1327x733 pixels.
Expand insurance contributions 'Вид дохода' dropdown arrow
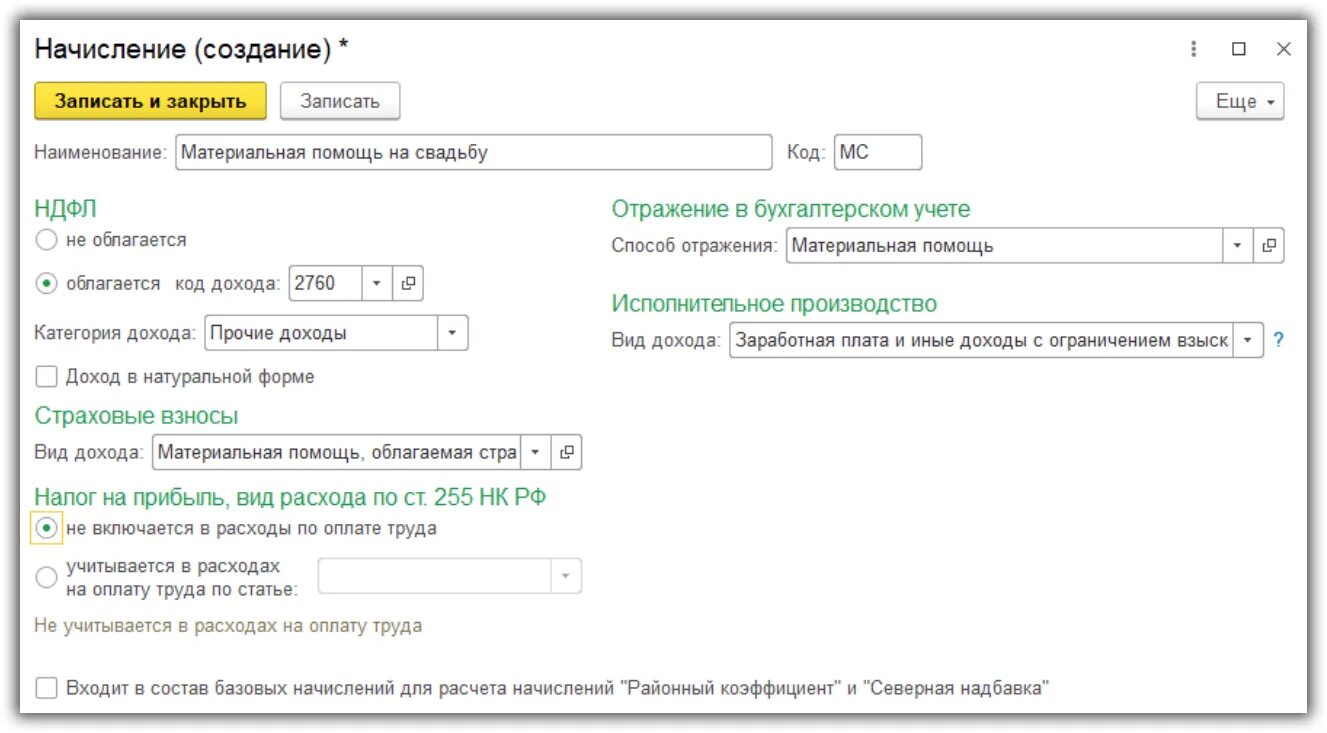point(535,452)
